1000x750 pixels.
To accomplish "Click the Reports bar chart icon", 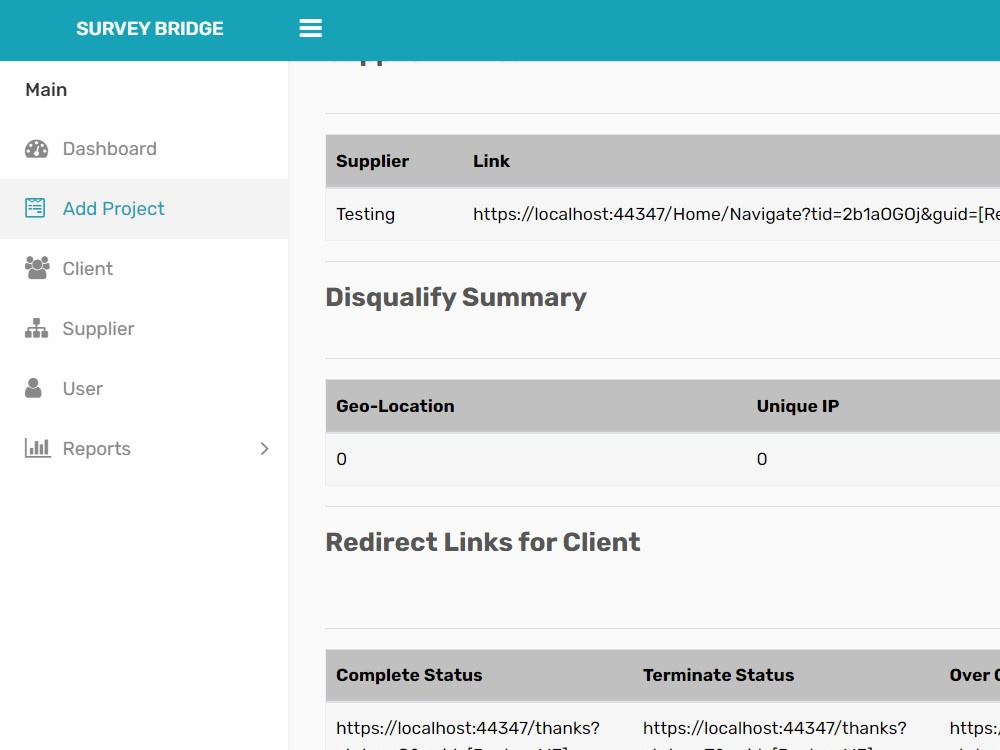I will pos(38,448).
